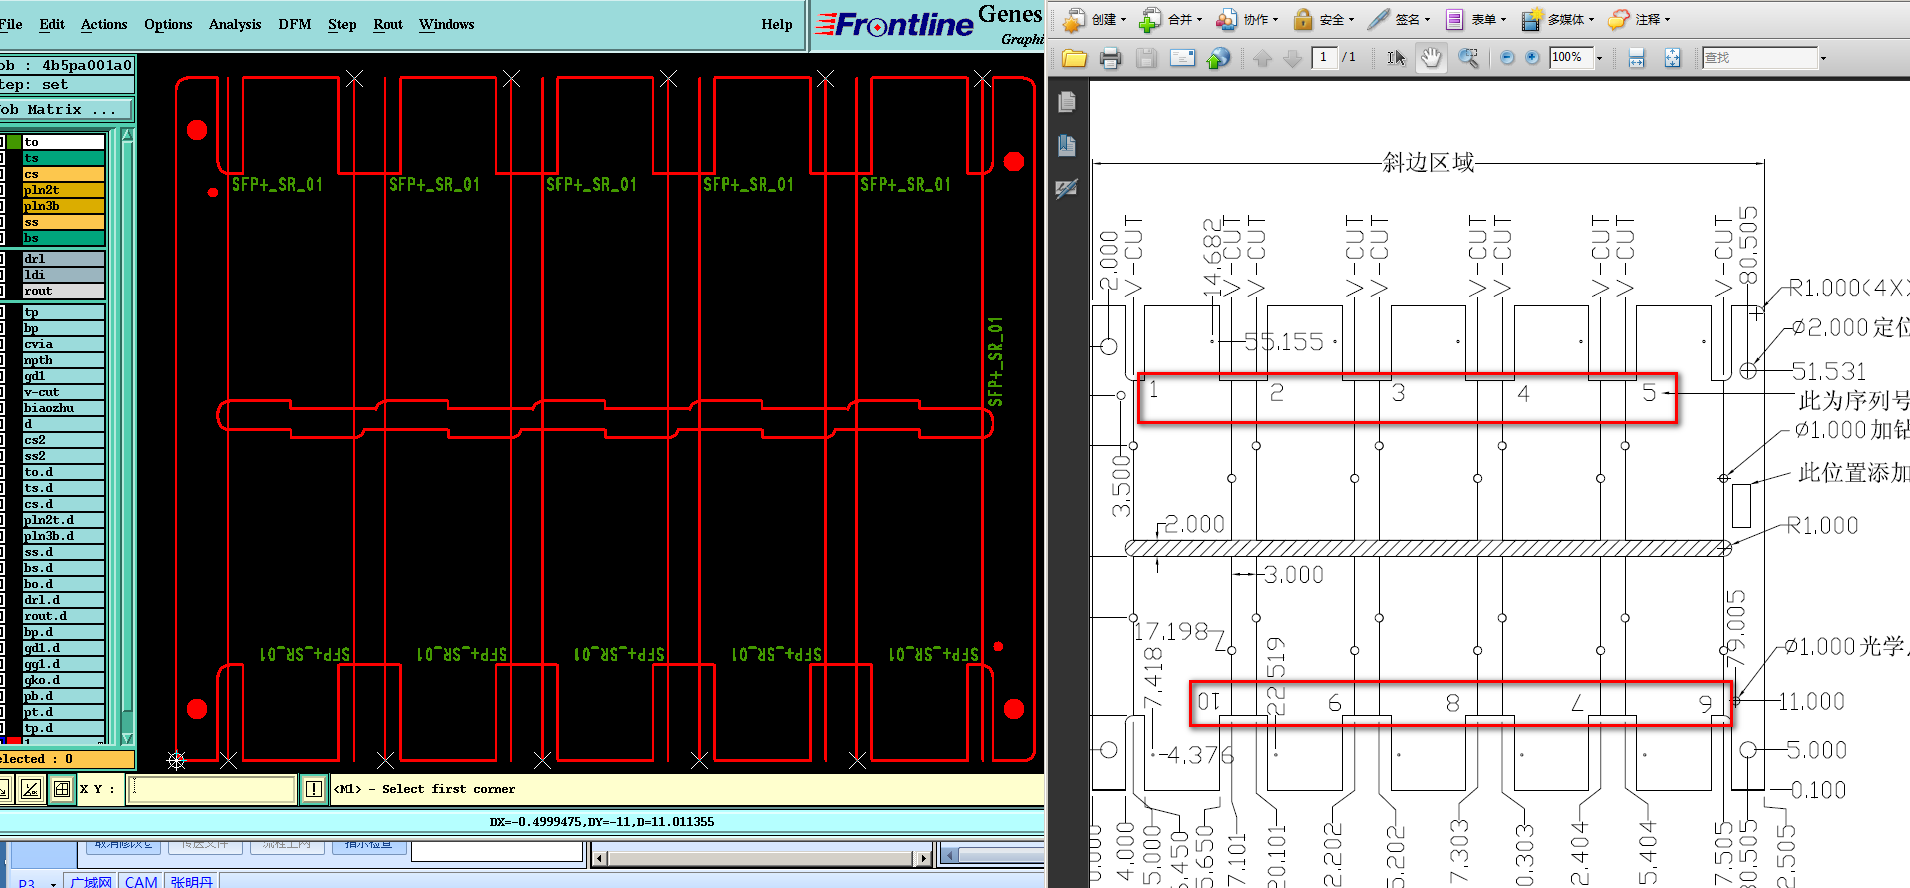Switch to the 张明丹 tab at bottom
1910x888 pixels.
tap(191, 881)
